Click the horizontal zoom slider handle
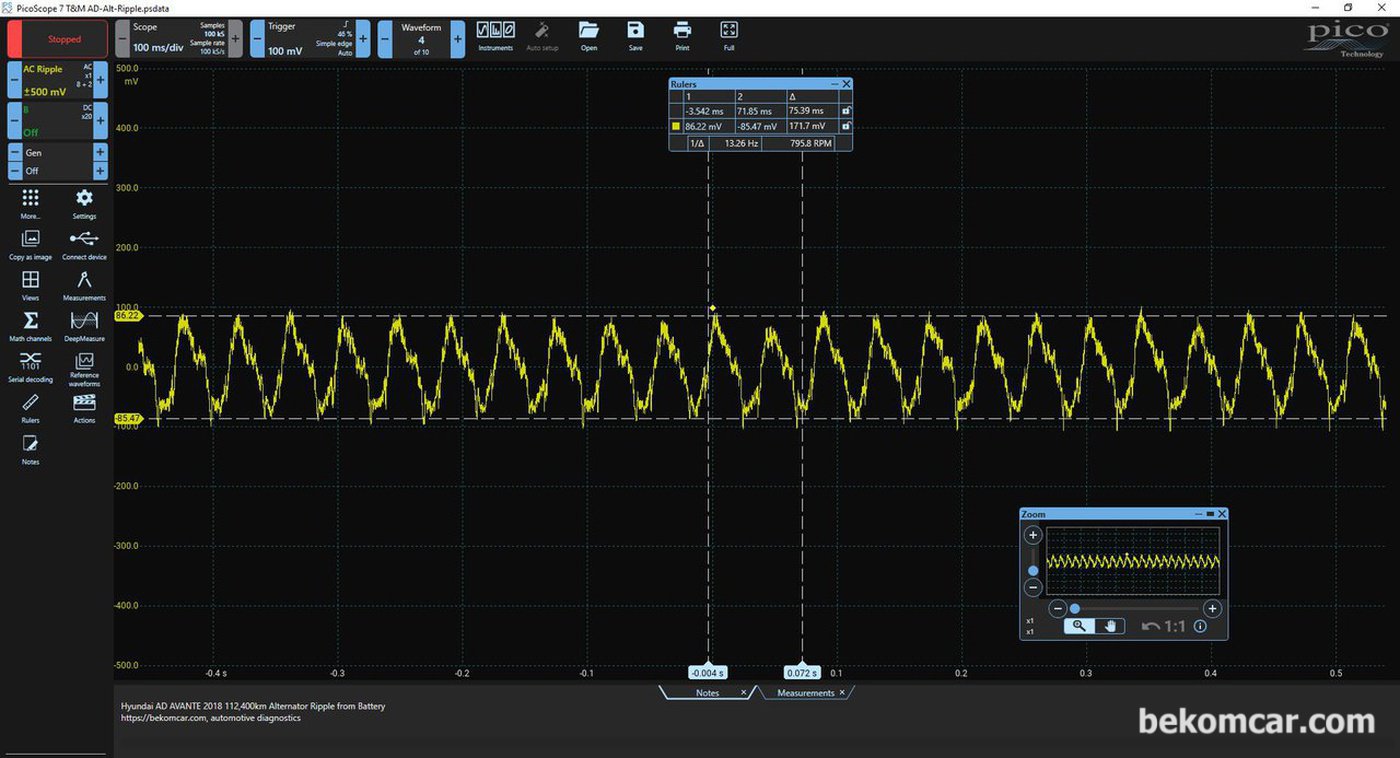1400x758 pixels. 1075,608
